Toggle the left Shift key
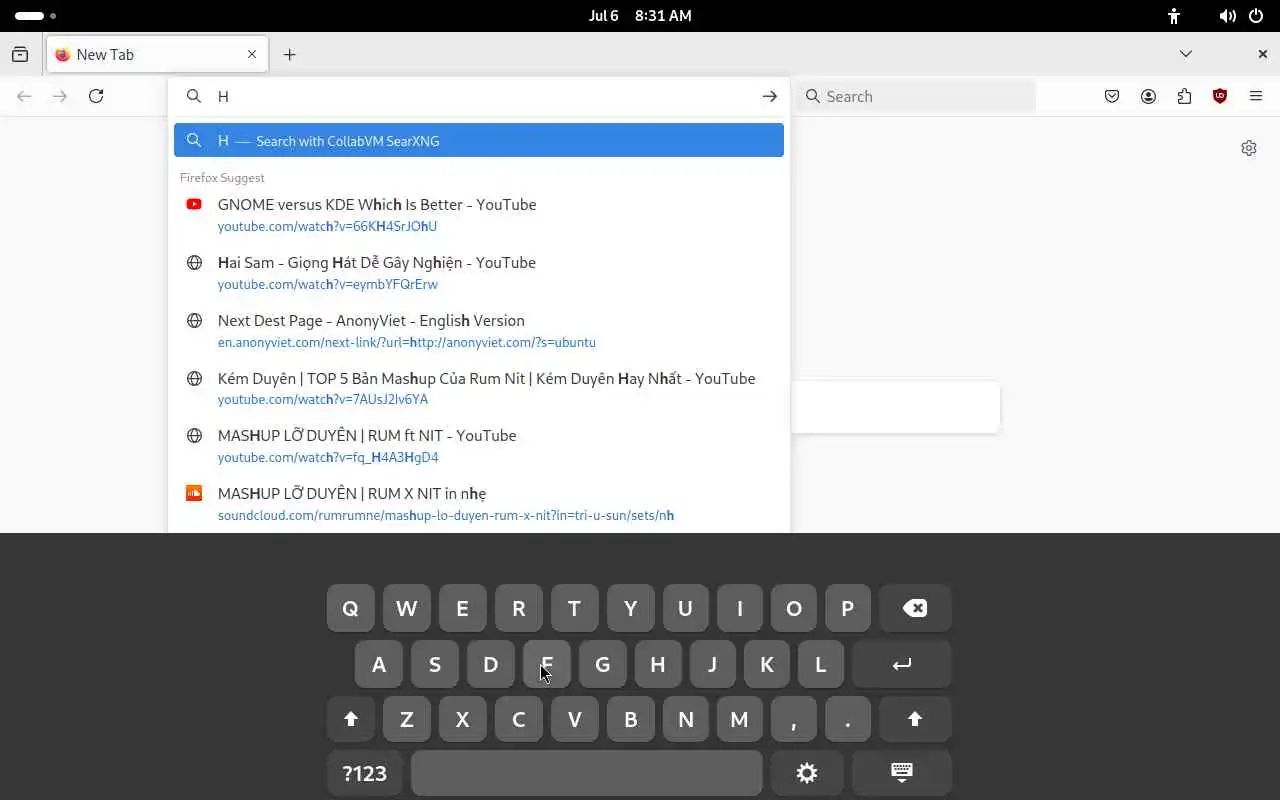Screen dimensions: 1280x800 tap(350, 719)
